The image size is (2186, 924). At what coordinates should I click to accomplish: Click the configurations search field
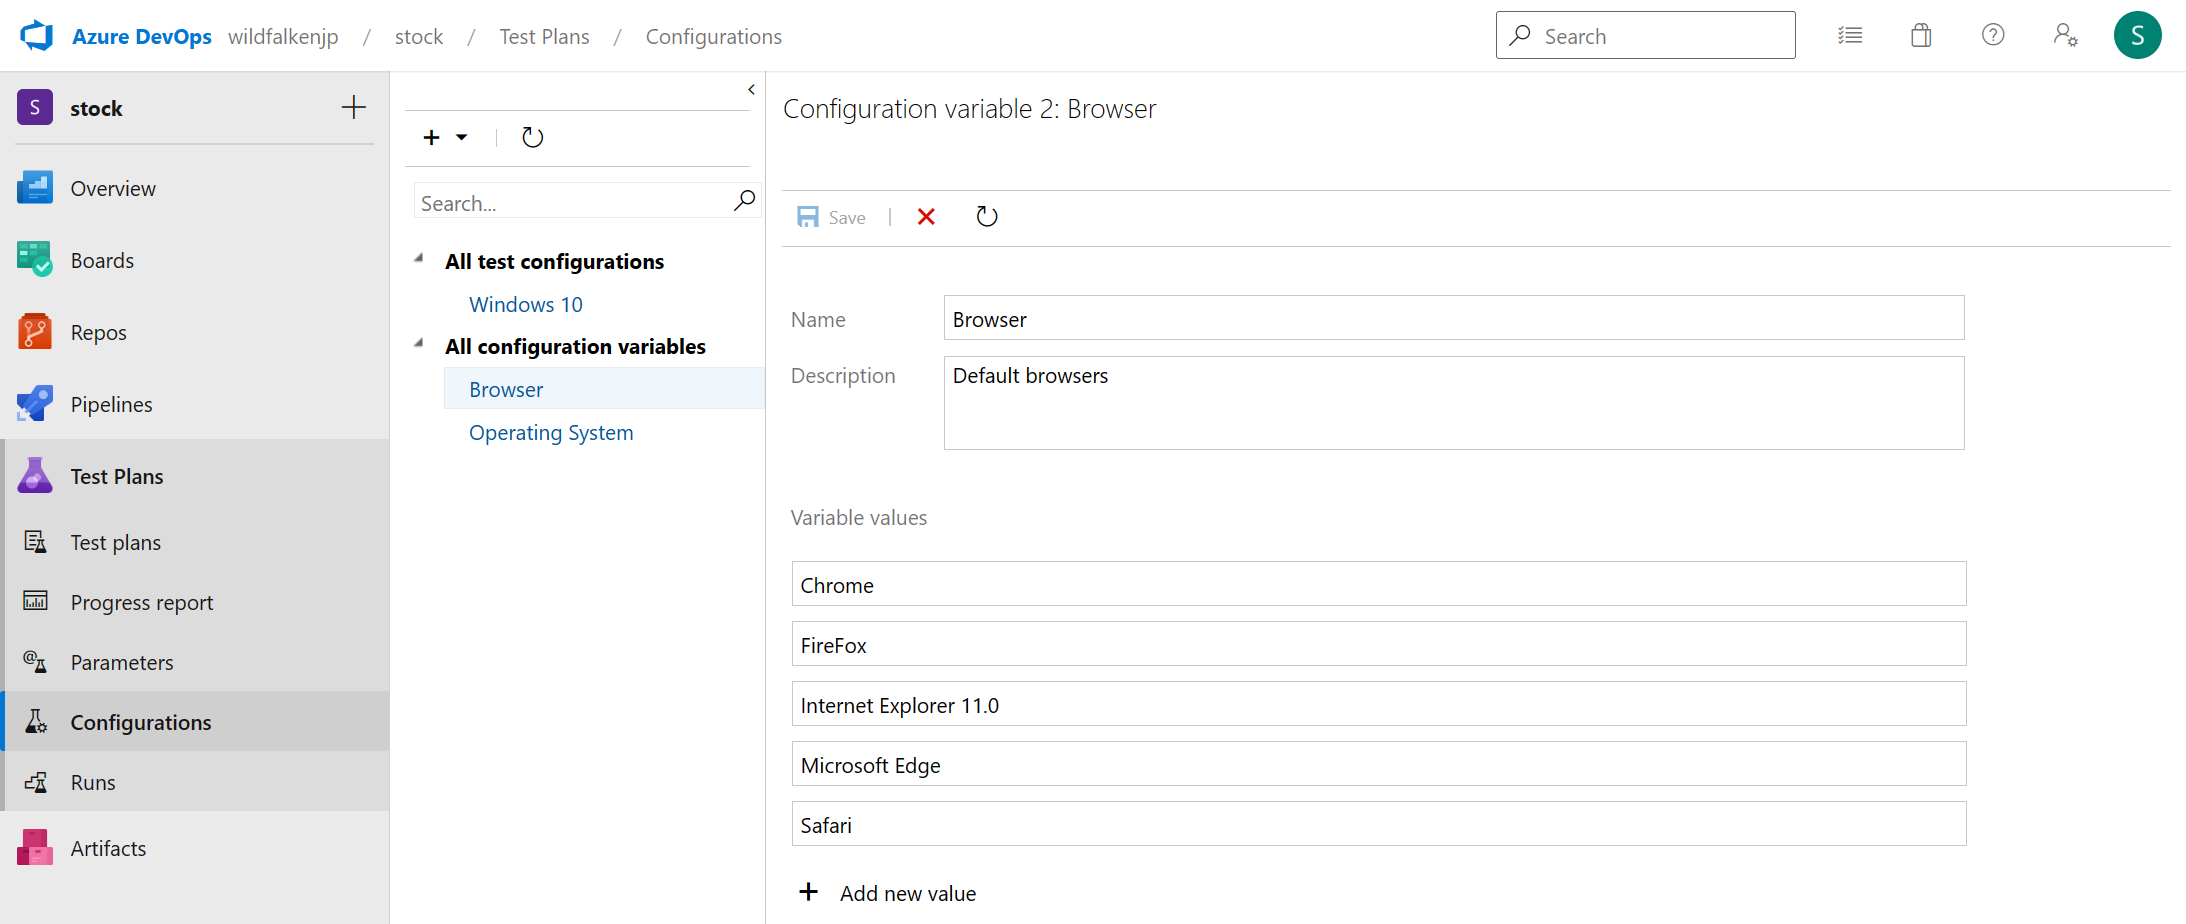pyautogui.click(x=574, y=203)
